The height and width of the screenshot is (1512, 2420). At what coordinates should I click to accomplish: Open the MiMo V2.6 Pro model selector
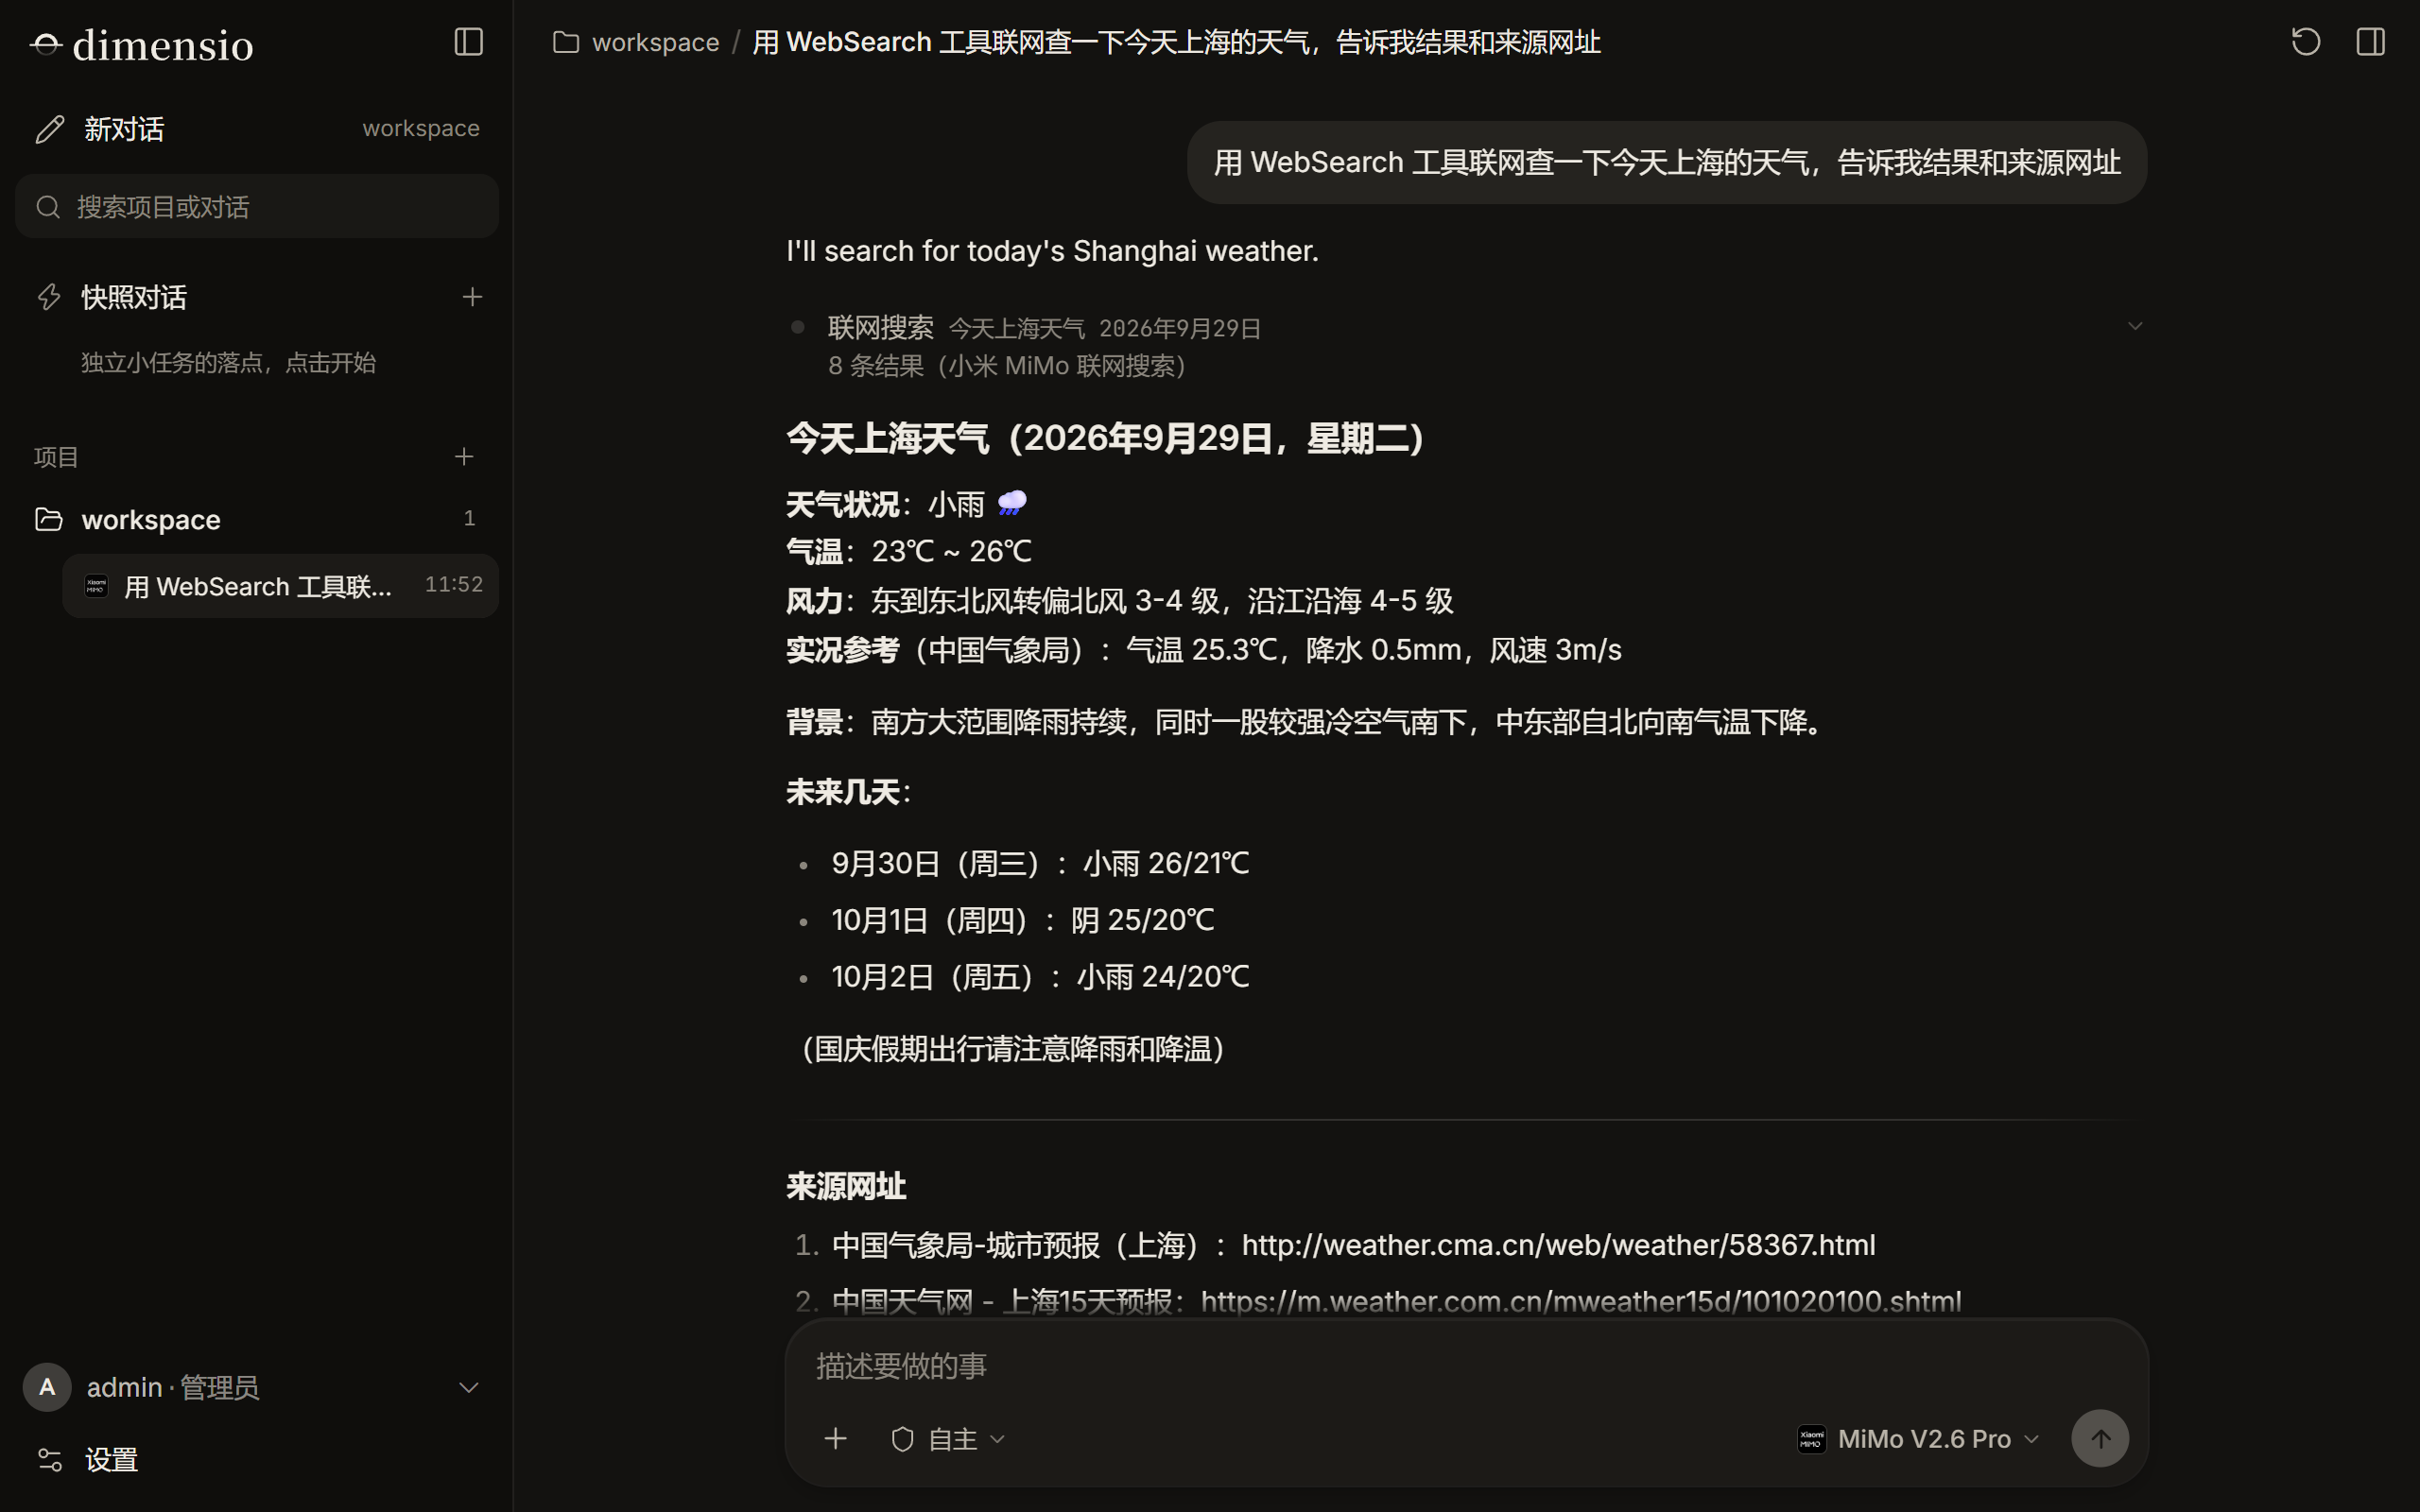click(1918, 1439)
